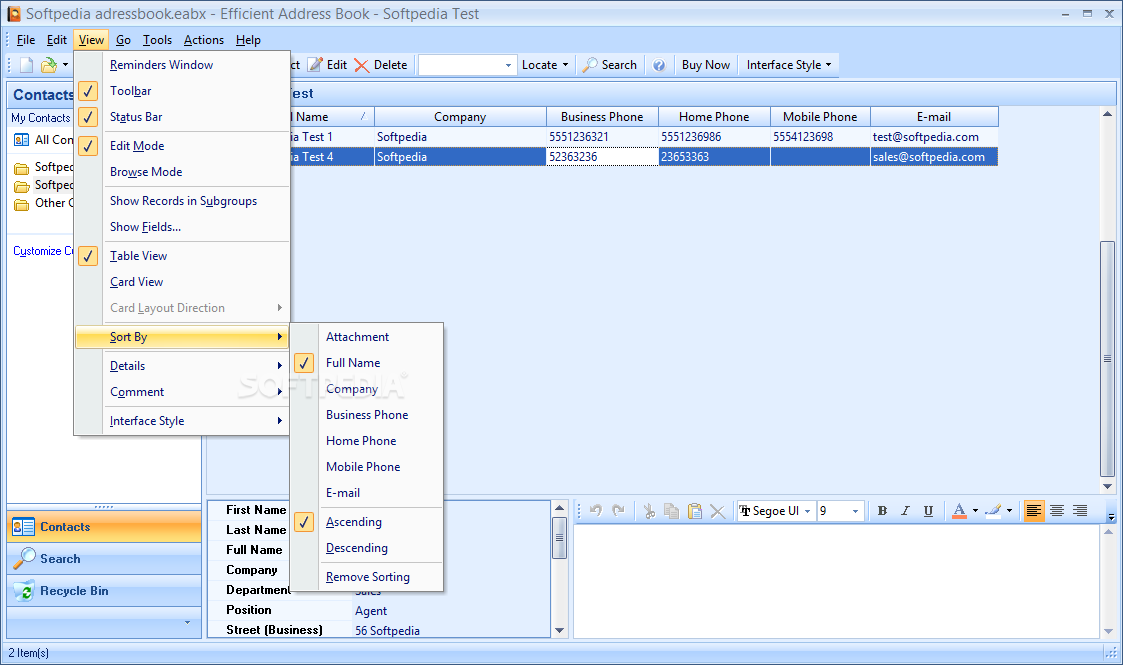The width and height of the screenshot is (1123, 665).
Task: Click the Undo icon in the comment editor
Action: [x=596, y=510]
